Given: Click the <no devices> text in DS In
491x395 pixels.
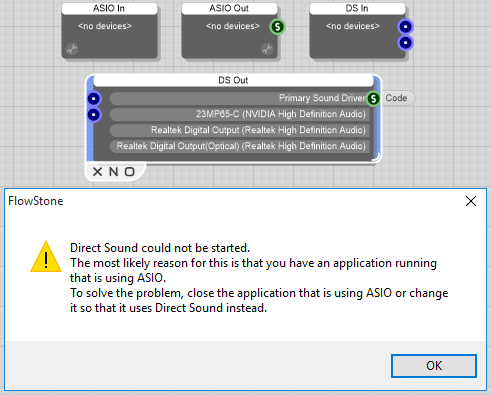Looking at the screenshot, I should coord(353,26).
